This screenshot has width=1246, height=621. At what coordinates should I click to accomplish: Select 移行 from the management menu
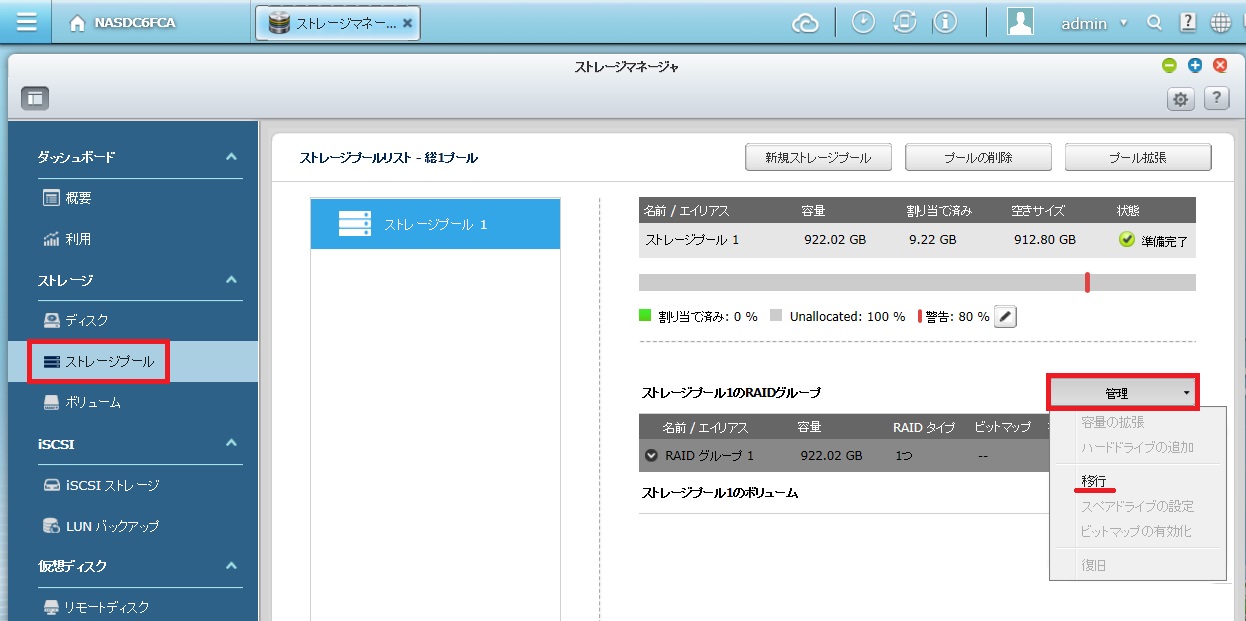[1093, 481]
